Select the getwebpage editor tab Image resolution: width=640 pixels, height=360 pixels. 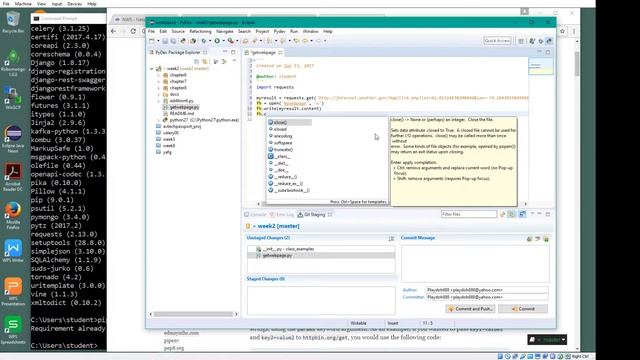coord(263,53)
